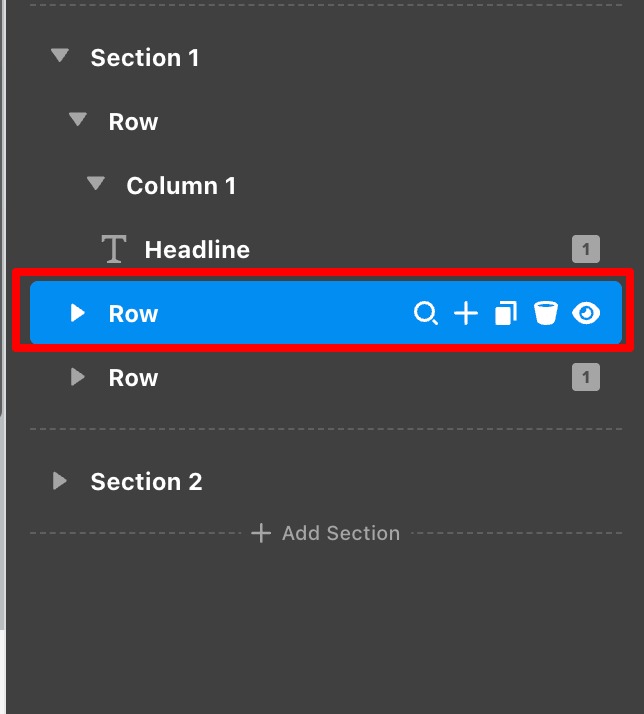The height and width of the screenshot is (714, 644).
Task: Select the Section 1 label
Action: [x=145, y=57]
